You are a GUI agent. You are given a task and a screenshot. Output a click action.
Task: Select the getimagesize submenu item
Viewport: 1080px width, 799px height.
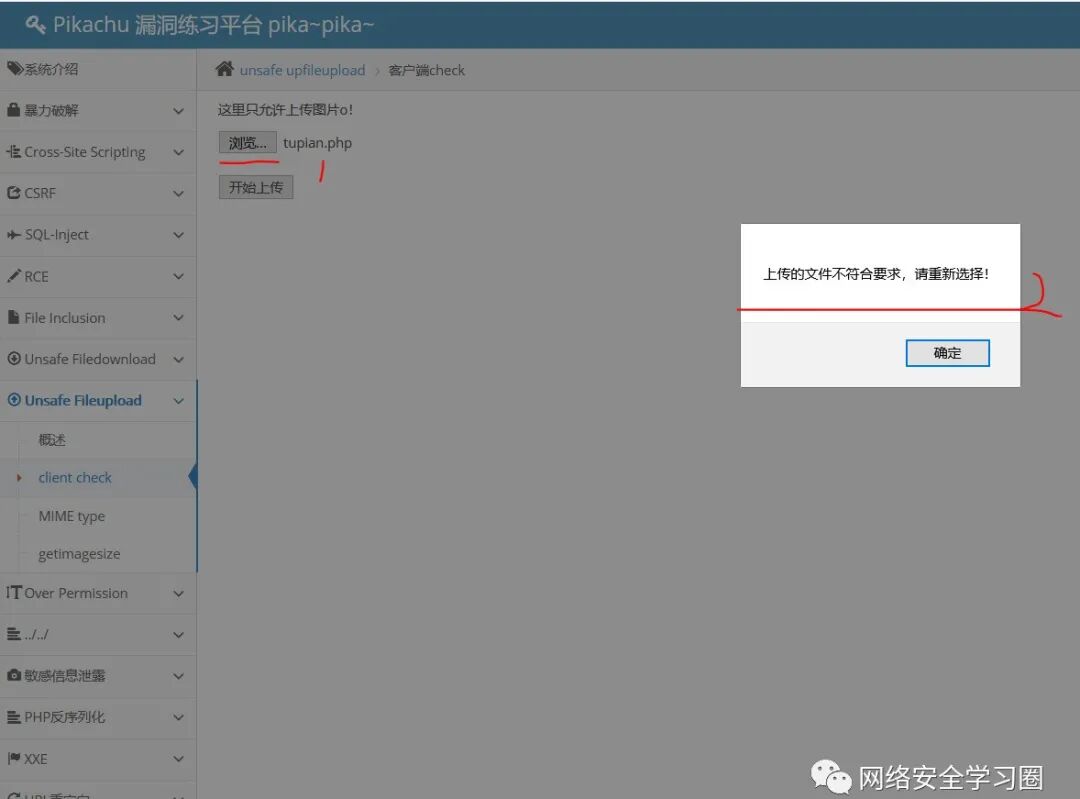(79, 554)
